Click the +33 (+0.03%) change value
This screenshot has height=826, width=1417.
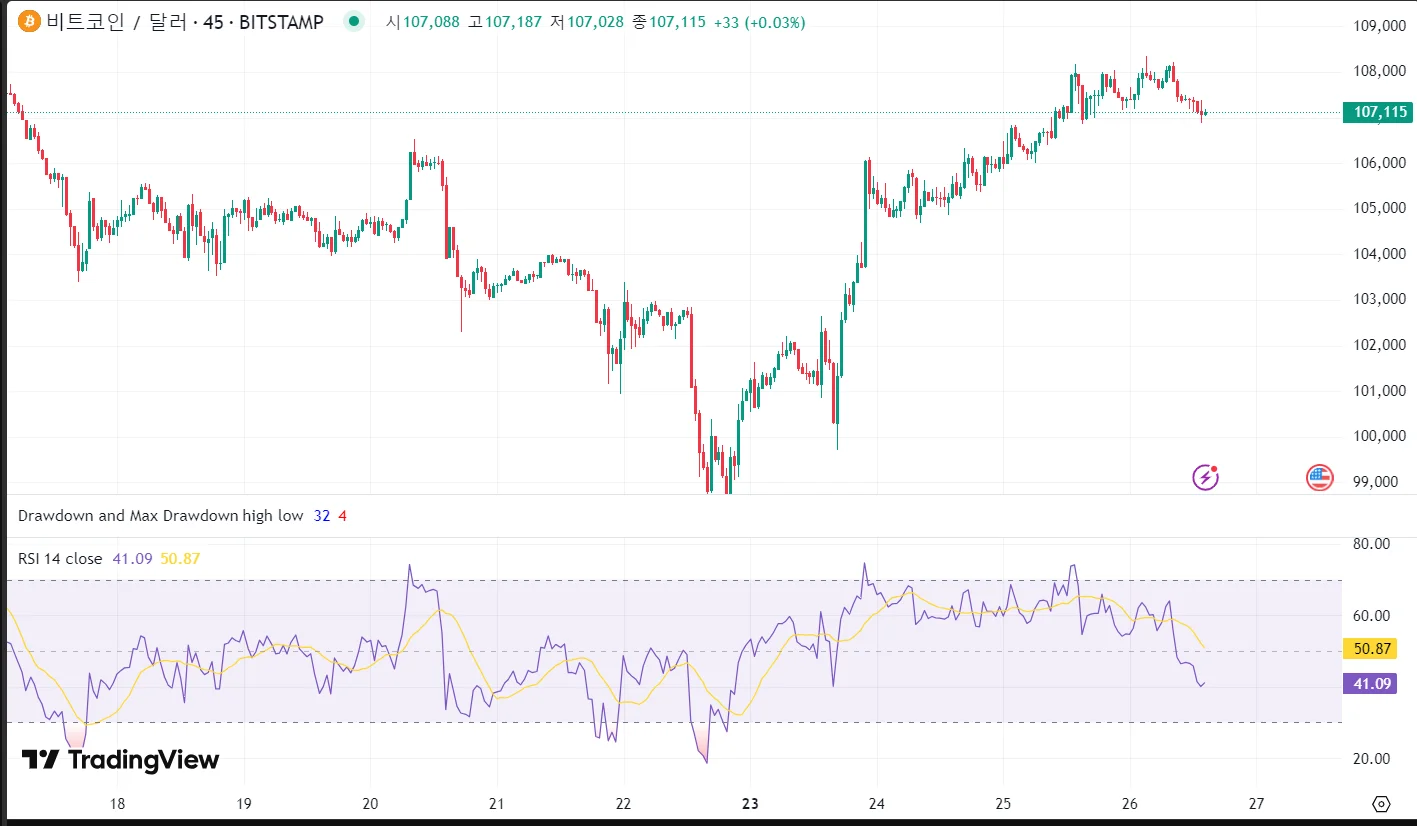point(759,22)
